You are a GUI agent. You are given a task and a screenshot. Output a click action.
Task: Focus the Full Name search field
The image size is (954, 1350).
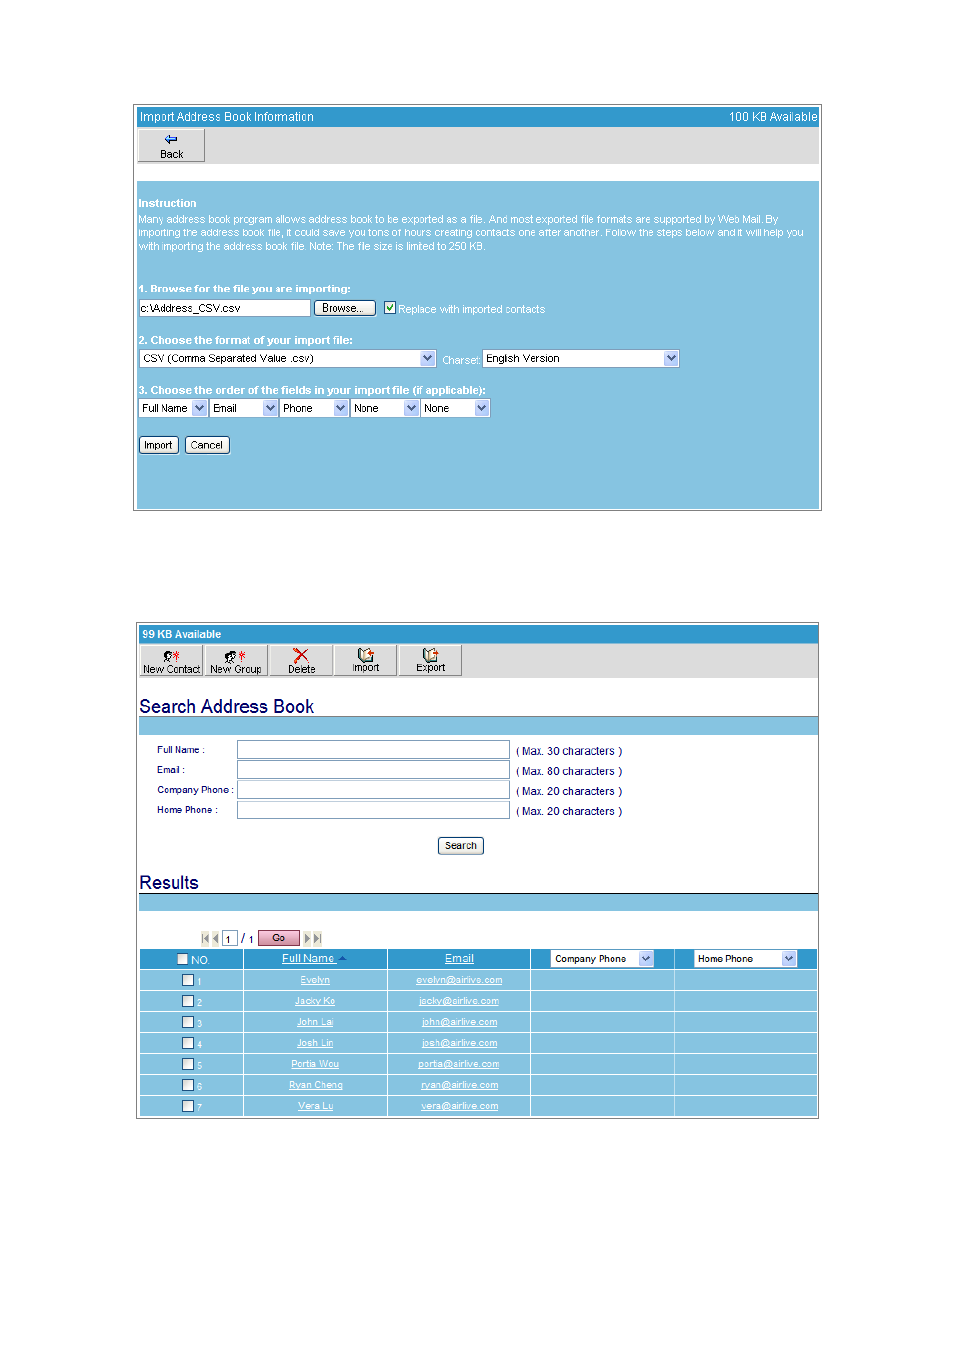click(x=373, y=750)
